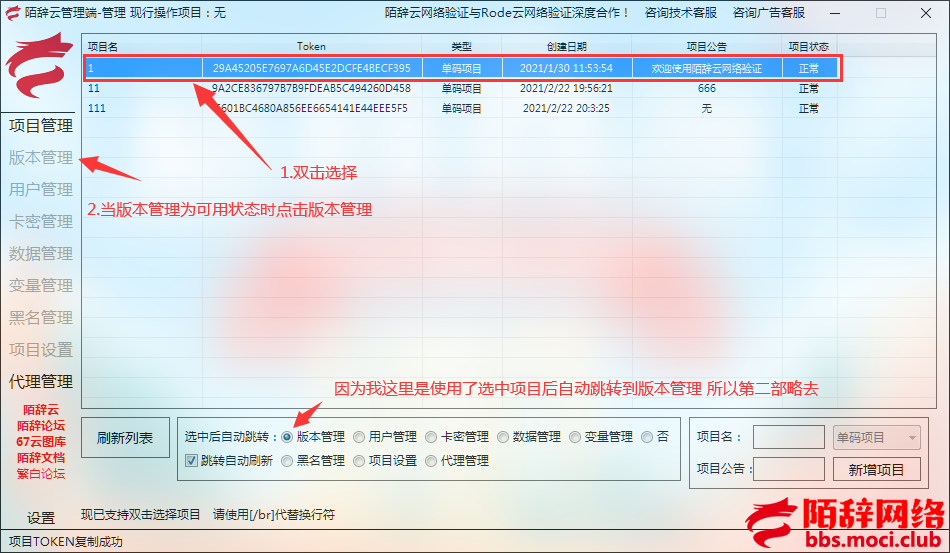Open the 繁白论坛 link

41,474
